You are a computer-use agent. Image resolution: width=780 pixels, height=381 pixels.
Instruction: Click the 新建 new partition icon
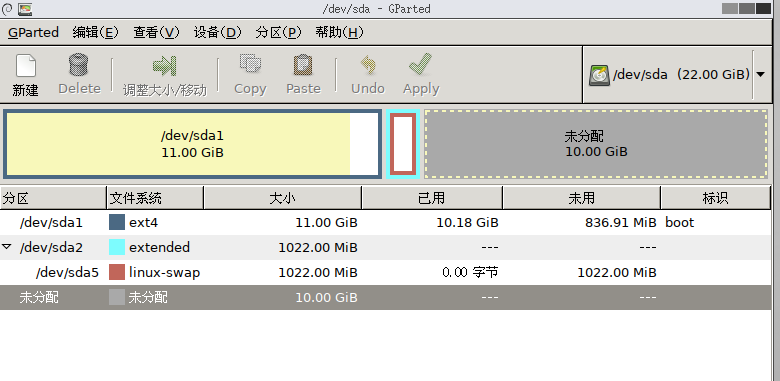pyautogui.click(x=26, y=66)
